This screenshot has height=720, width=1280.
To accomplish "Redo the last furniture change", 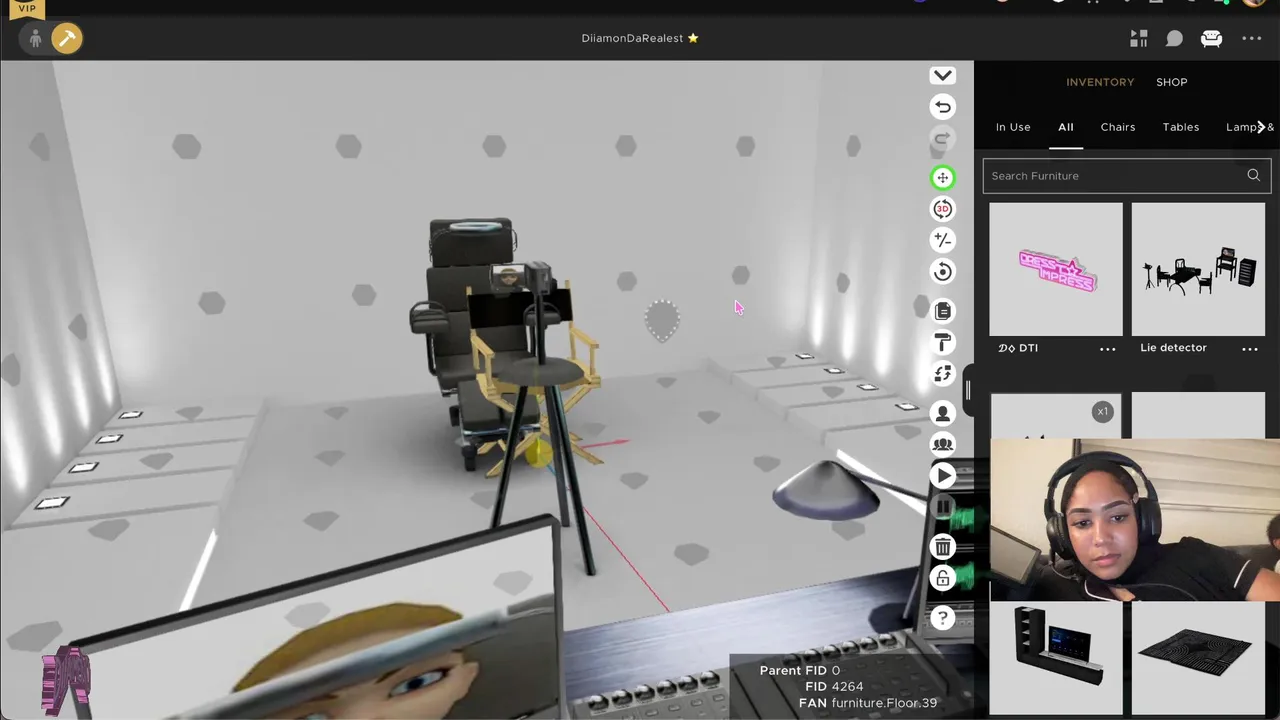I will pos(942,138).
